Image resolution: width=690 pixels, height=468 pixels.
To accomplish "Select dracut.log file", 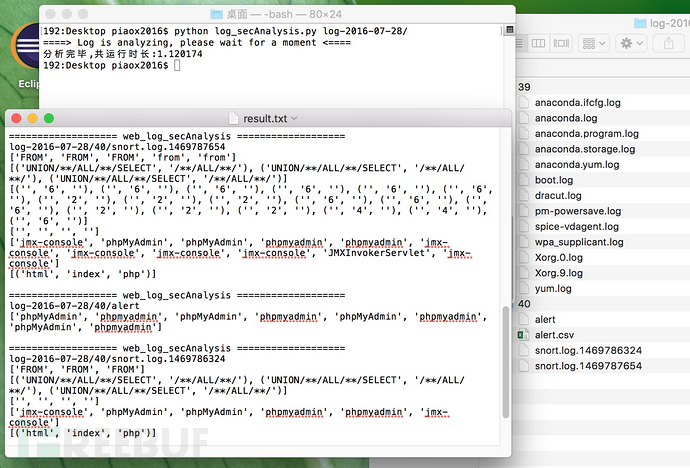I will pyautogui.click(x=558, y=195).
